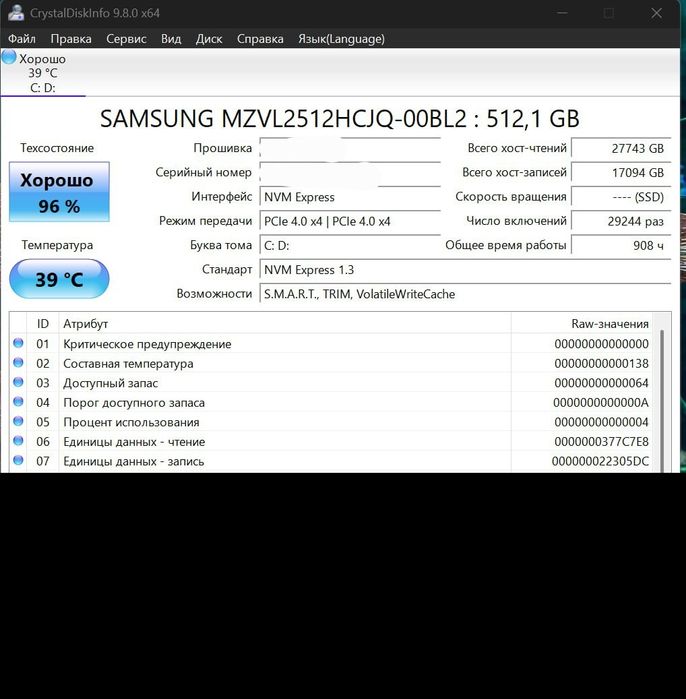Minimize the CrystalDiskInfo window

(x=563, y=13)
